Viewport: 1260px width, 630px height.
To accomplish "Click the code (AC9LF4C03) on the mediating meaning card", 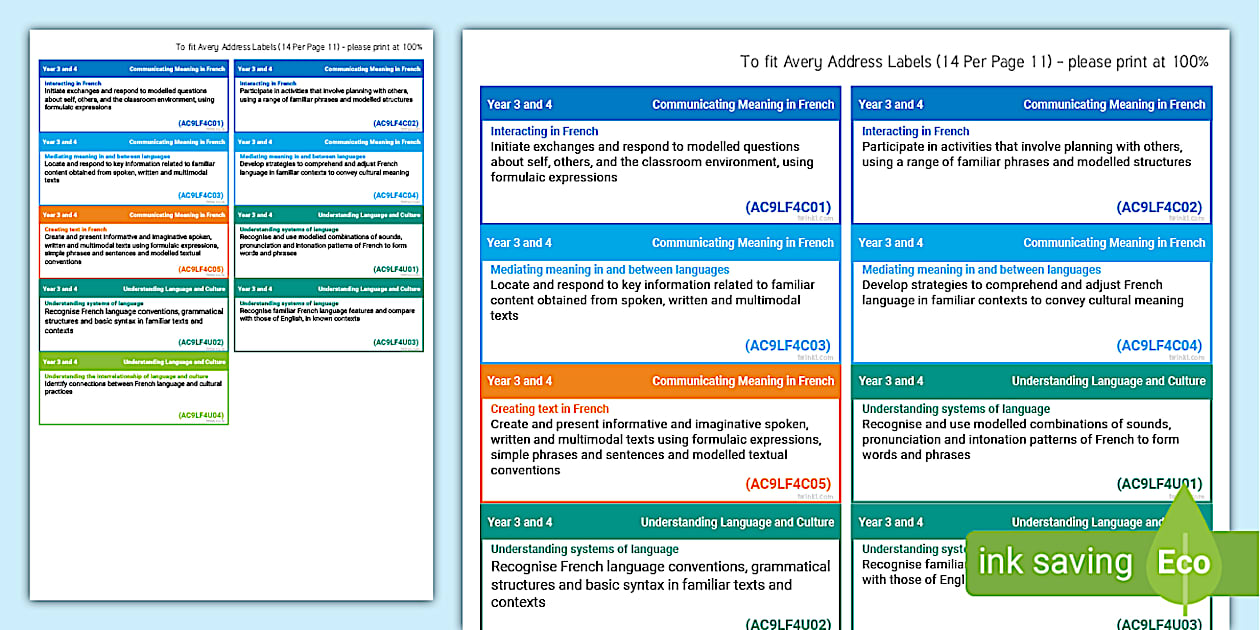I will click(788, 345).
